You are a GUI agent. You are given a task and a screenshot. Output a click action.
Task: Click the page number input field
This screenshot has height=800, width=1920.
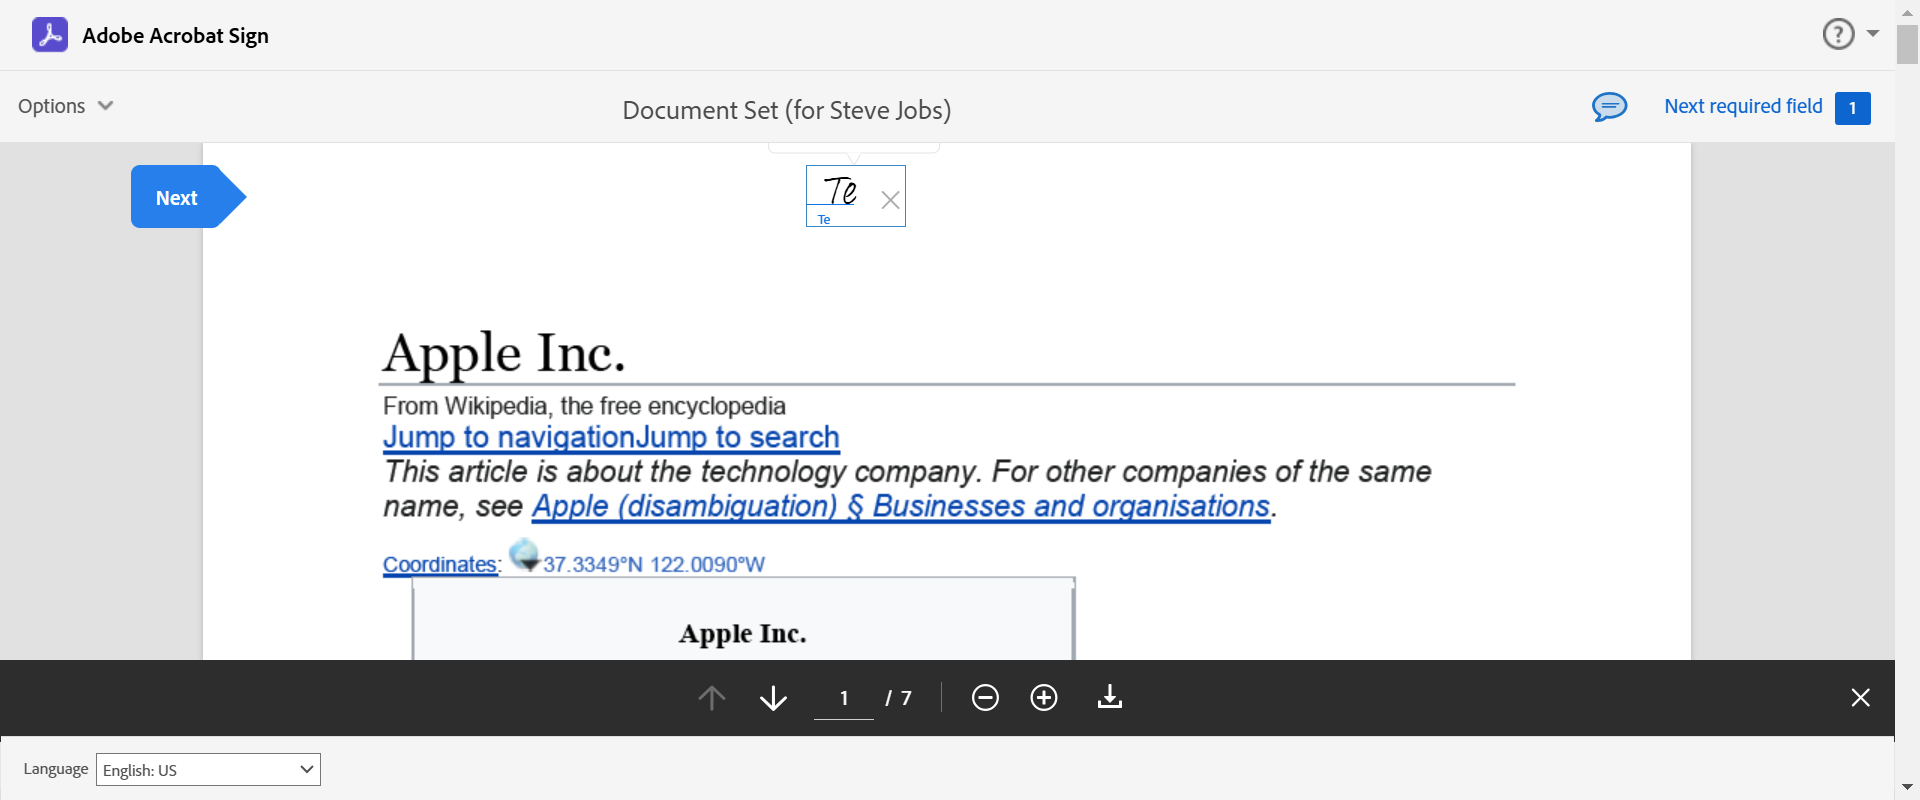click(x=844, y=698)
